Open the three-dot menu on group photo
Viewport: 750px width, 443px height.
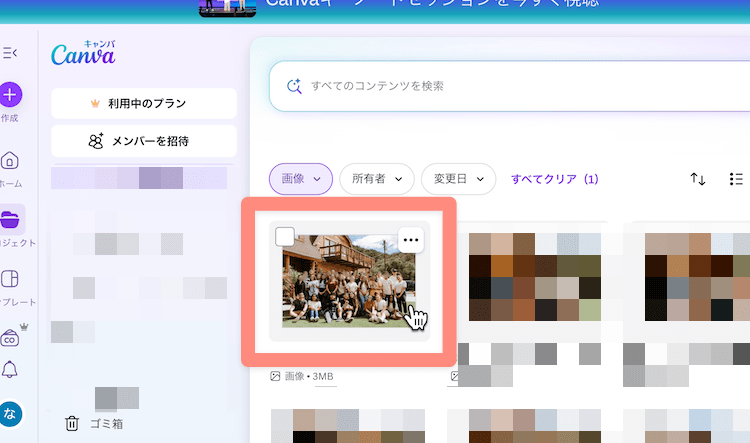click(411, 240)
